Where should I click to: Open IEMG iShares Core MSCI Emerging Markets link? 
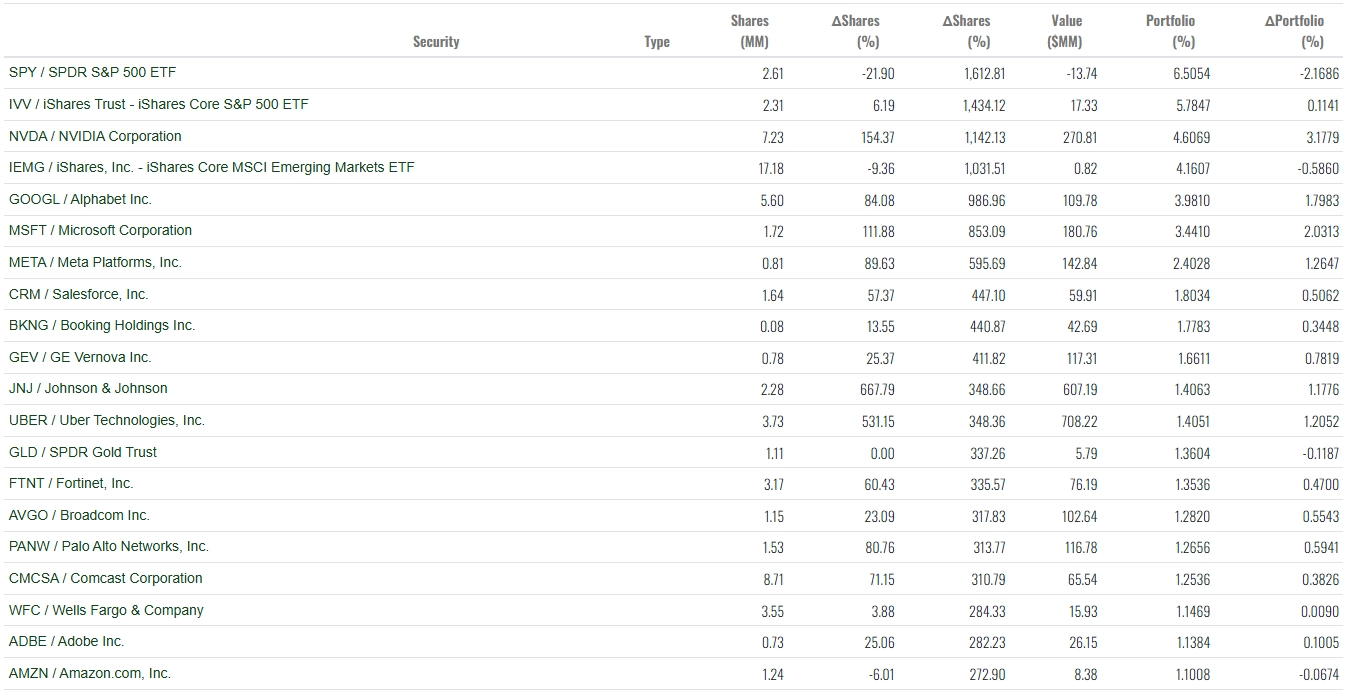(x=211, y=167)
